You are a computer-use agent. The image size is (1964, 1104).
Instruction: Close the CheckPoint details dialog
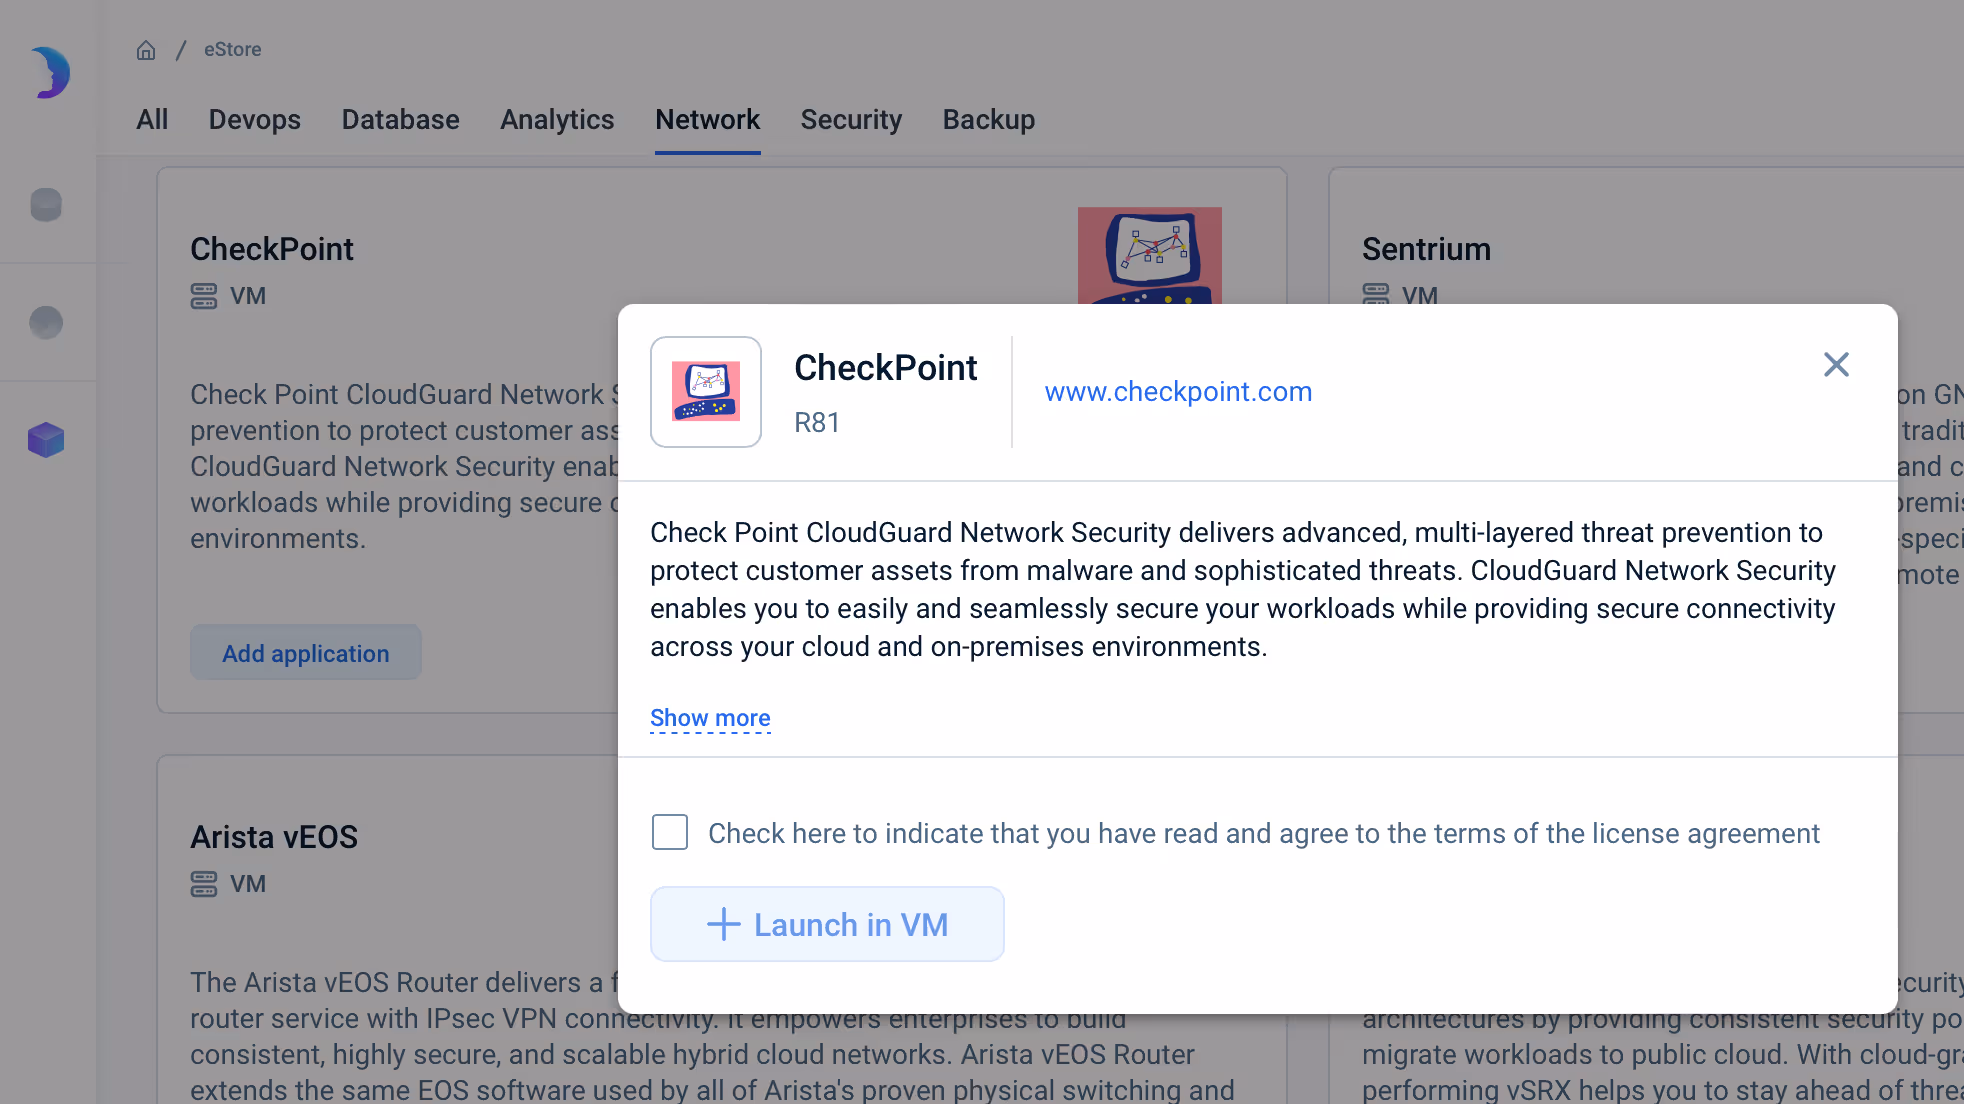point(1836,364)
